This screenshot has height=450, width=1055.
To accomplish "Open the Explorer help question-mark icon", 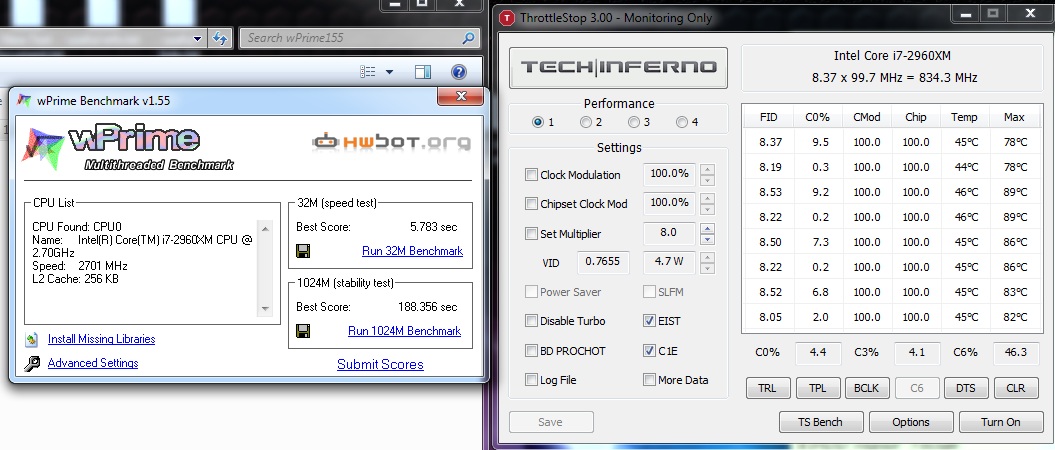I will click(x=458, y=72).
